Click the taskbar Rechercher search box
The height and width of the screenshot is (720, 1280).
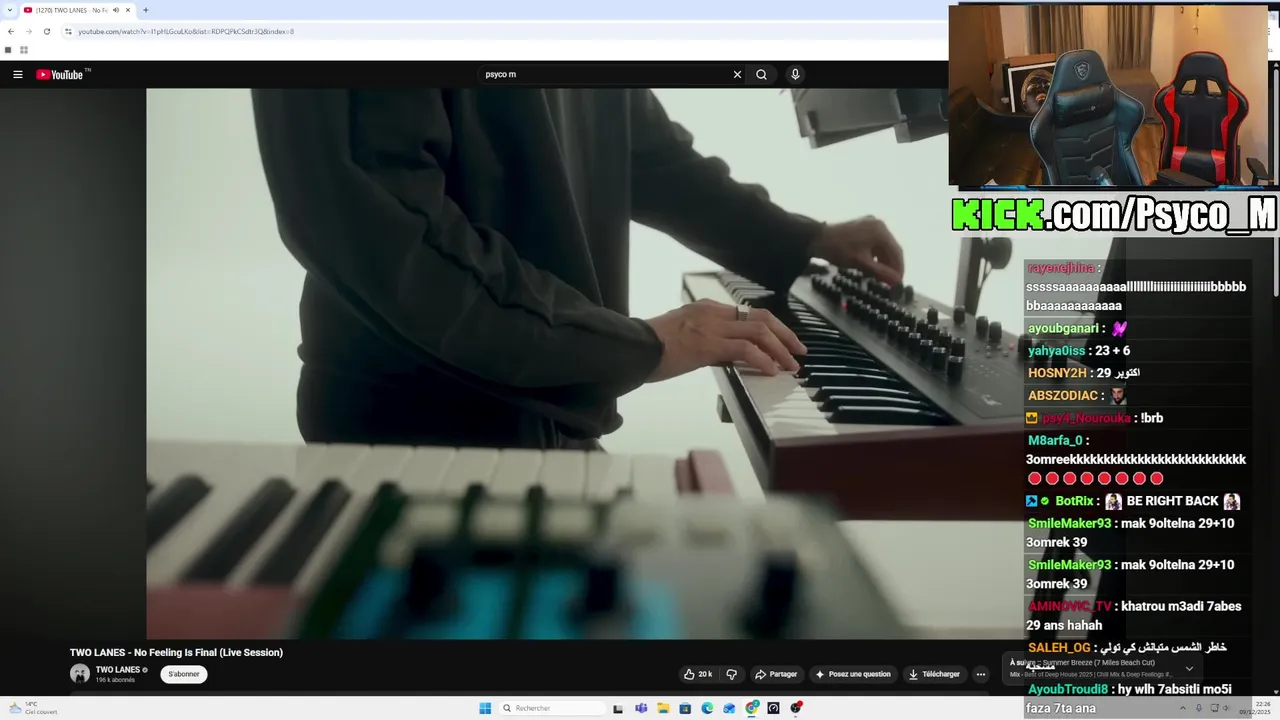[553, 708]
